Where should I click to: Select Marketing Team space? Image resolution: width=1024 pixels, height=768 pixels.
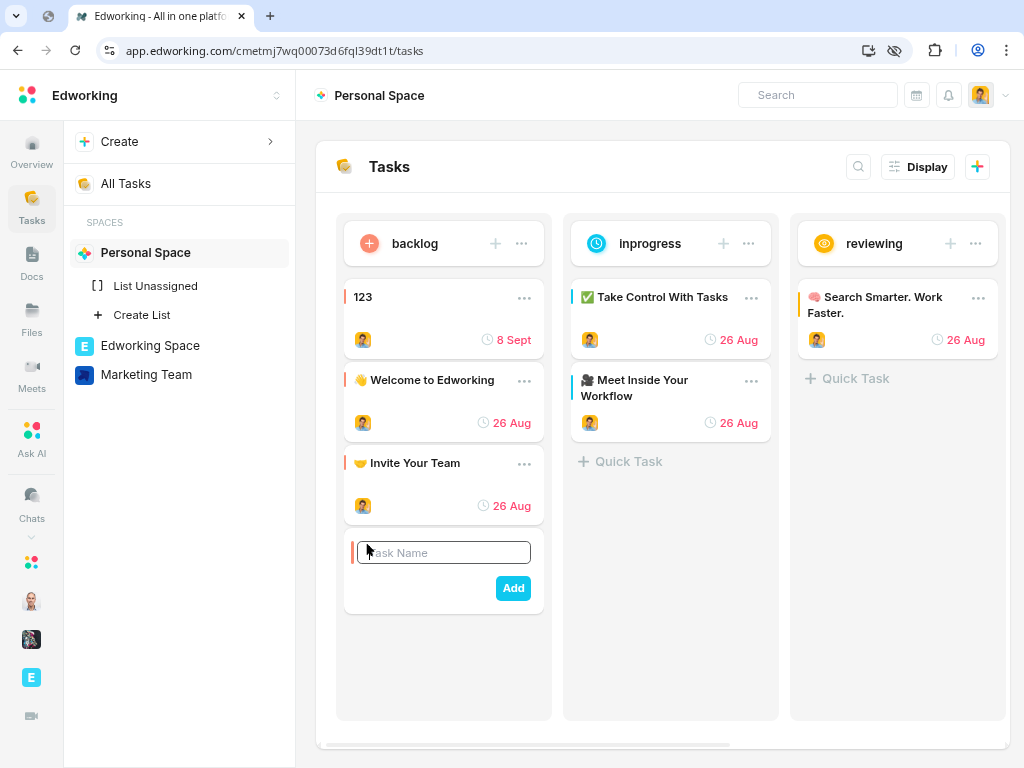146,375
